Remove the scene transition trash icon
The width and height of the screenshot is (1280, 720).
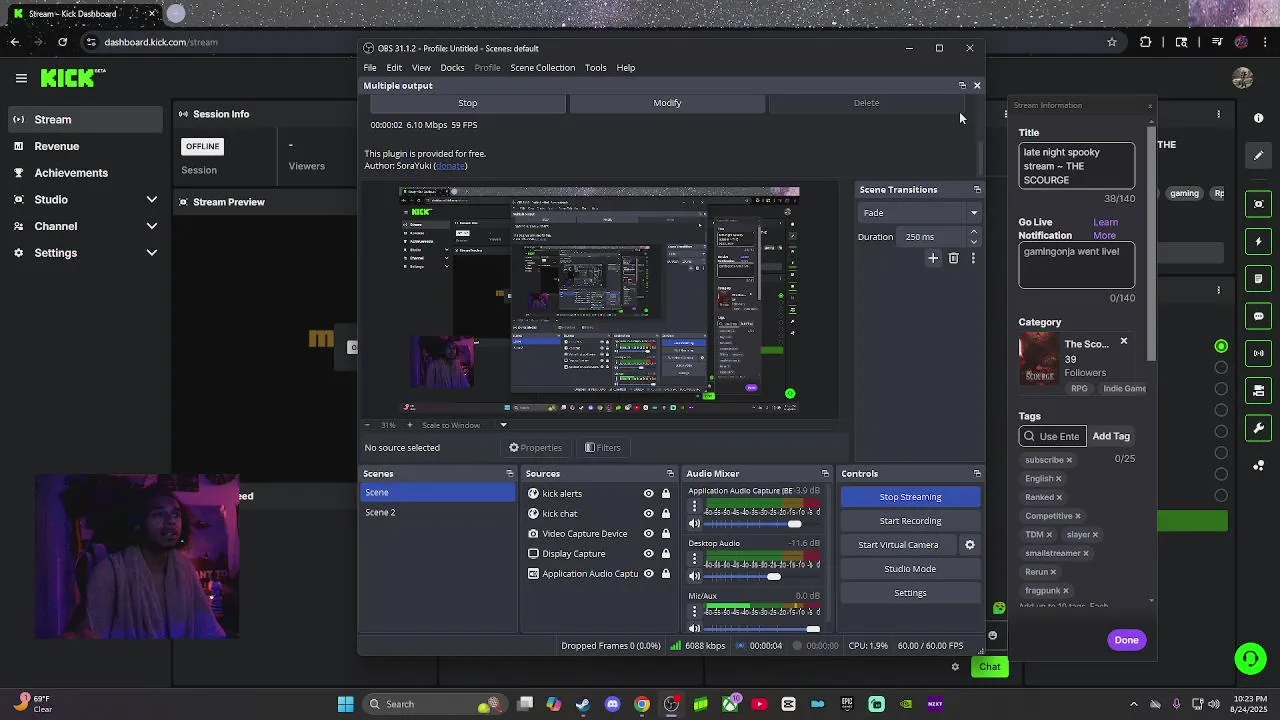pyautogui.click(x=953, y=258)
